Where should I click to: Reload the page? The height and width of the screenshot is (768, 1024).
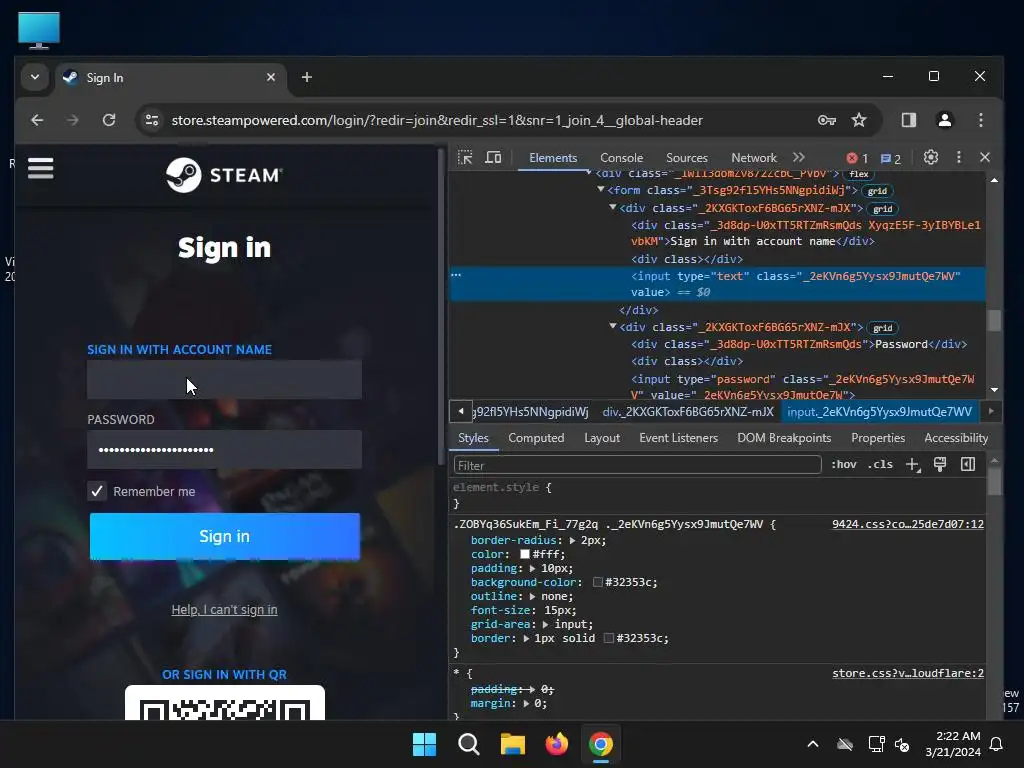tap(109, 120)
